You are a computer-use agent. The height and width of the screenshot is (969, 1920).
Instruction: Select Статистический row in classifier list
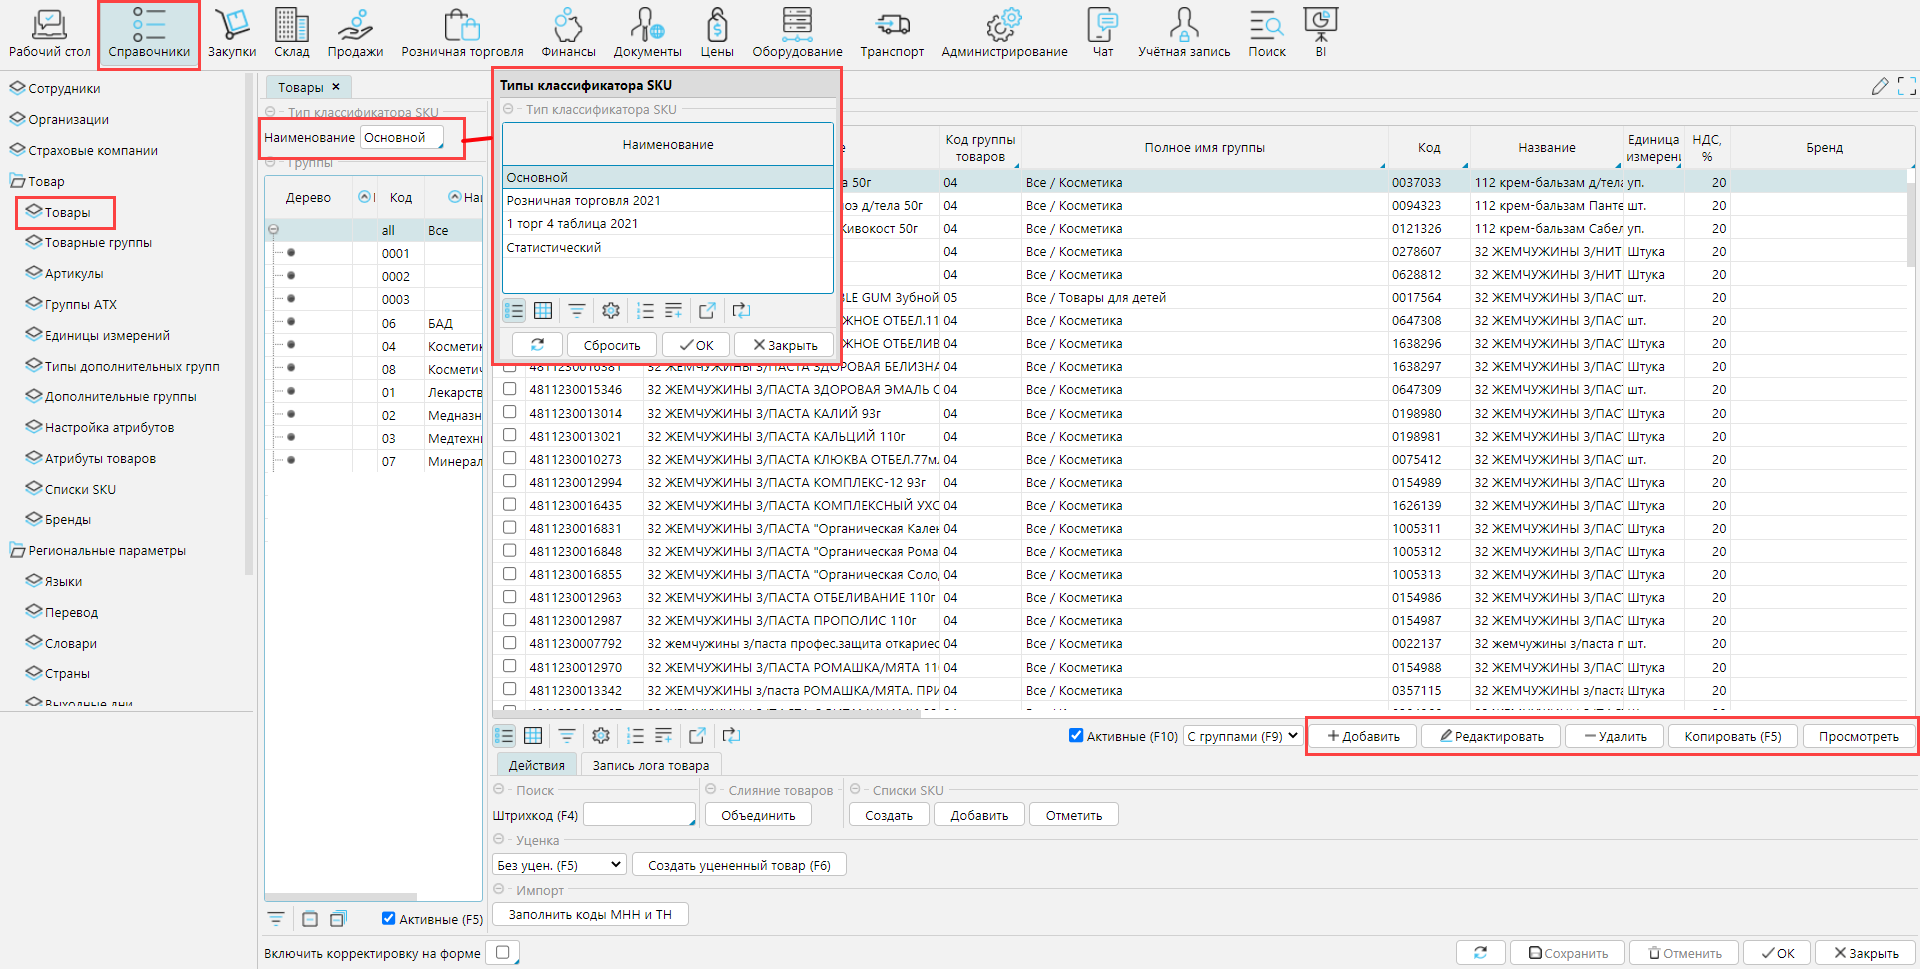[x=554, y=247]
